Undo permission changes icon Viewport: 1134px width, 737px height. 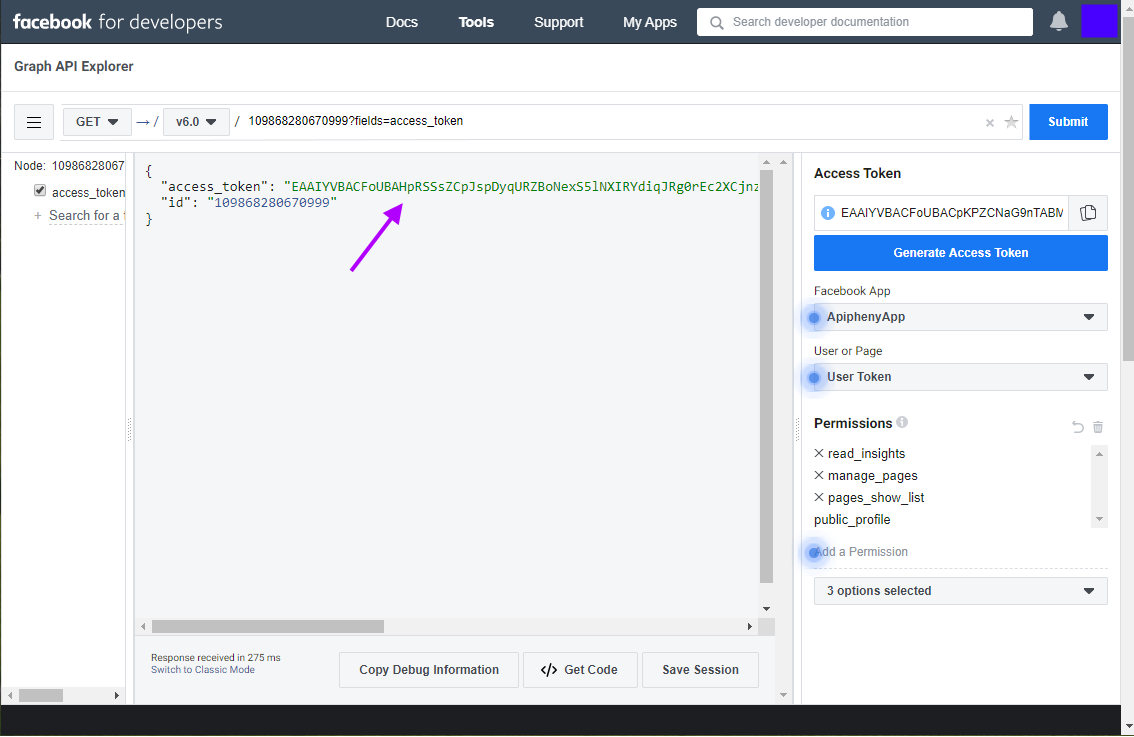tap(1078, 427)
